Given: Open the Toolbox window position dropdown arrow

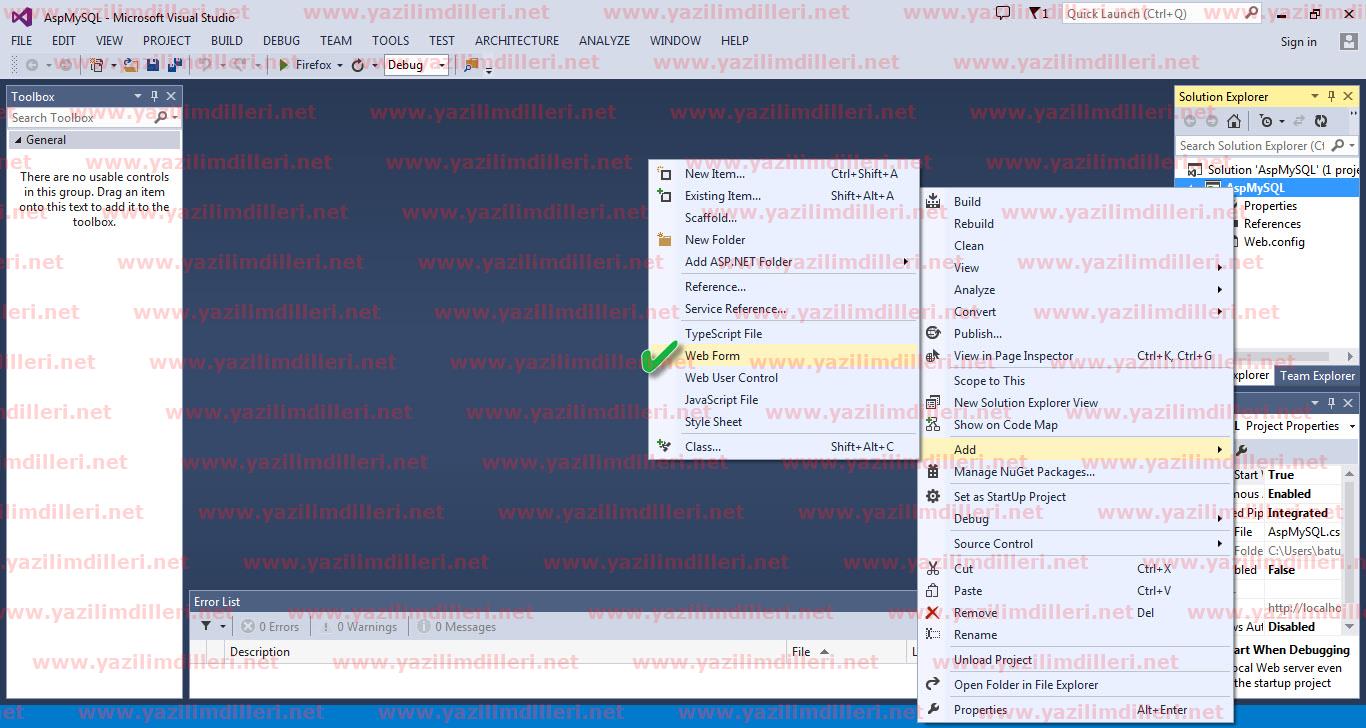Looking at the screenshot, I should click(138, 96).
